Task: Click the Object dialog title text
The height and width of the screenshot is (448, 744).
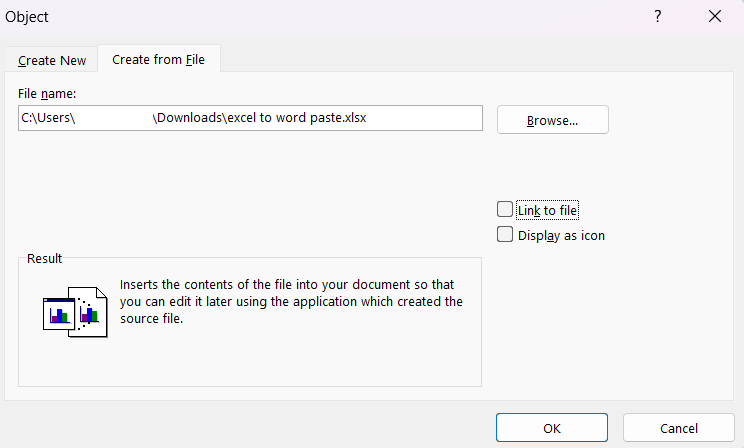Action: tap(27, 17)
